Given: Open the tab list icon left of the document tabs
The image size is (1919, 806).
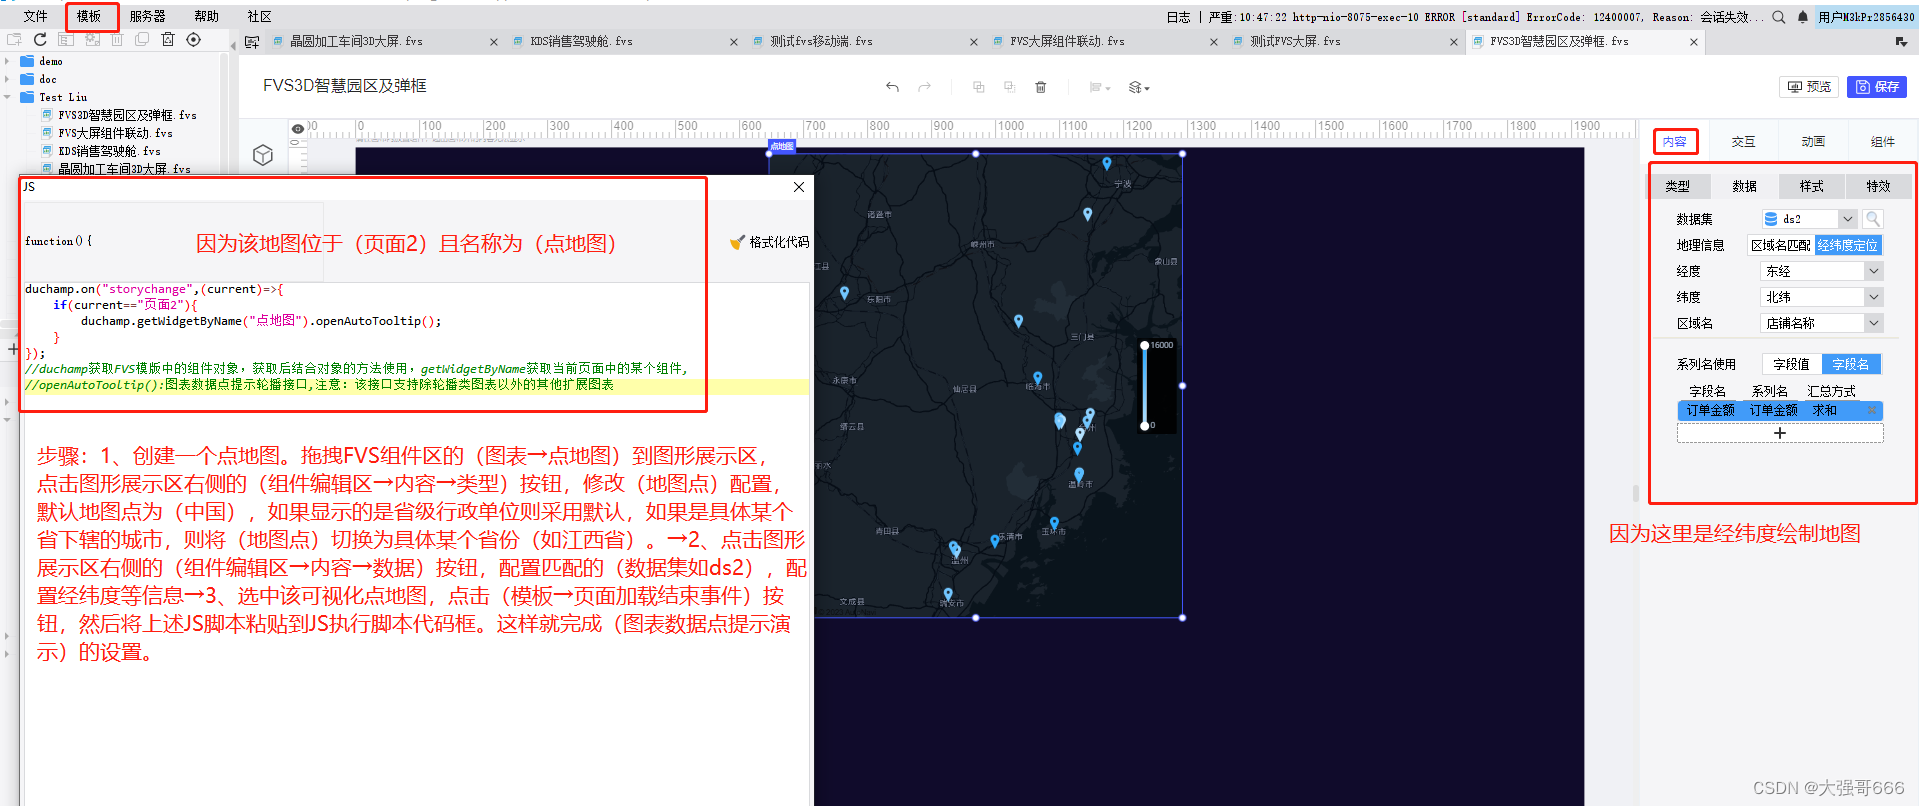Looking at the screenshot, I should tap(252, 42).
